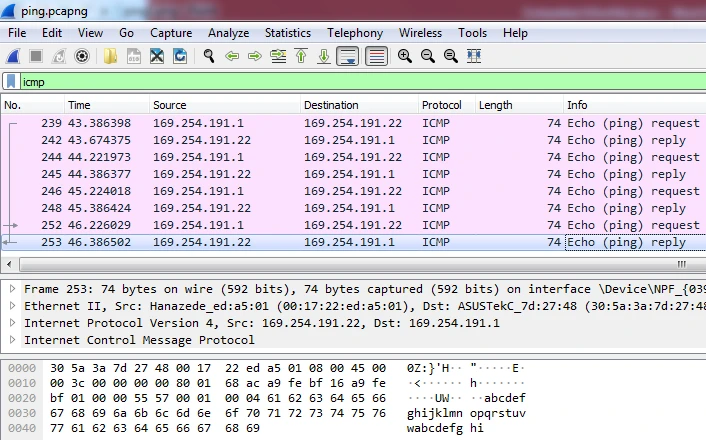
Task: Open the File menu
Action: [17, 33]
